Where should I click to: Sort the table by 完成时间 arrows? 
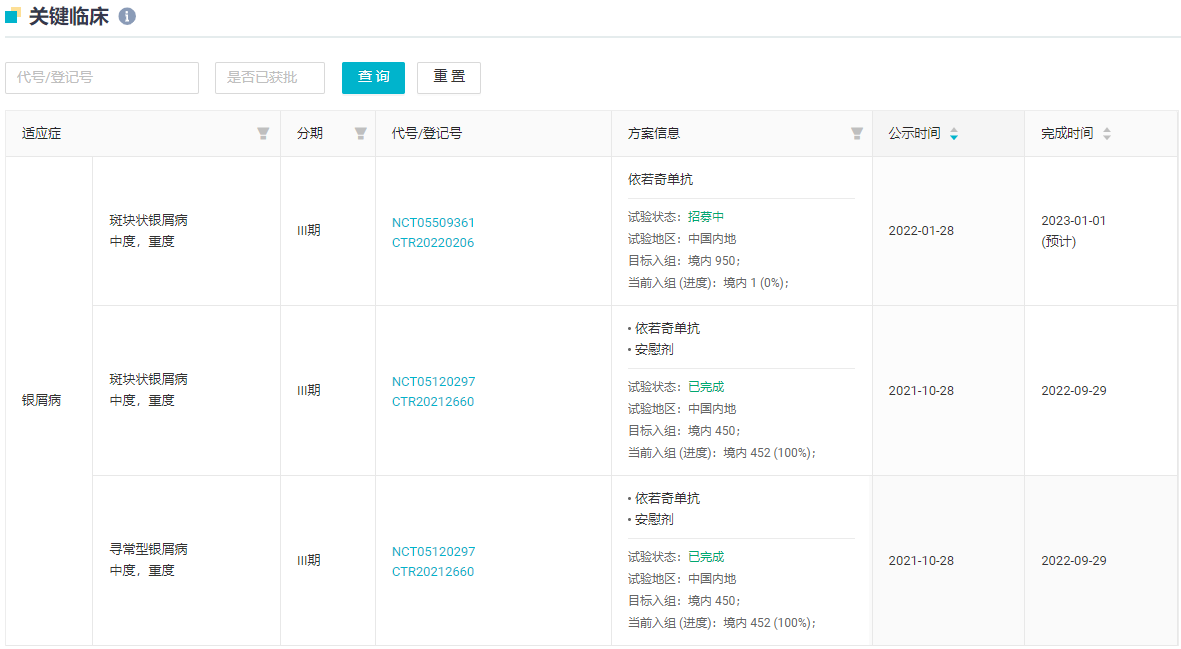tap(1107, 134)
